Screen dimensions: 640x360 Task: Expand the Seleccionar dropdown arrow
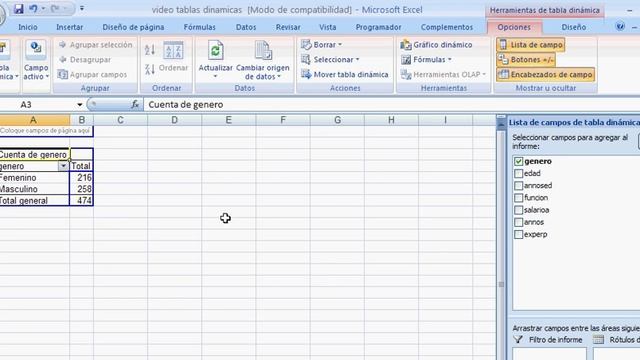tap(358, 60)
